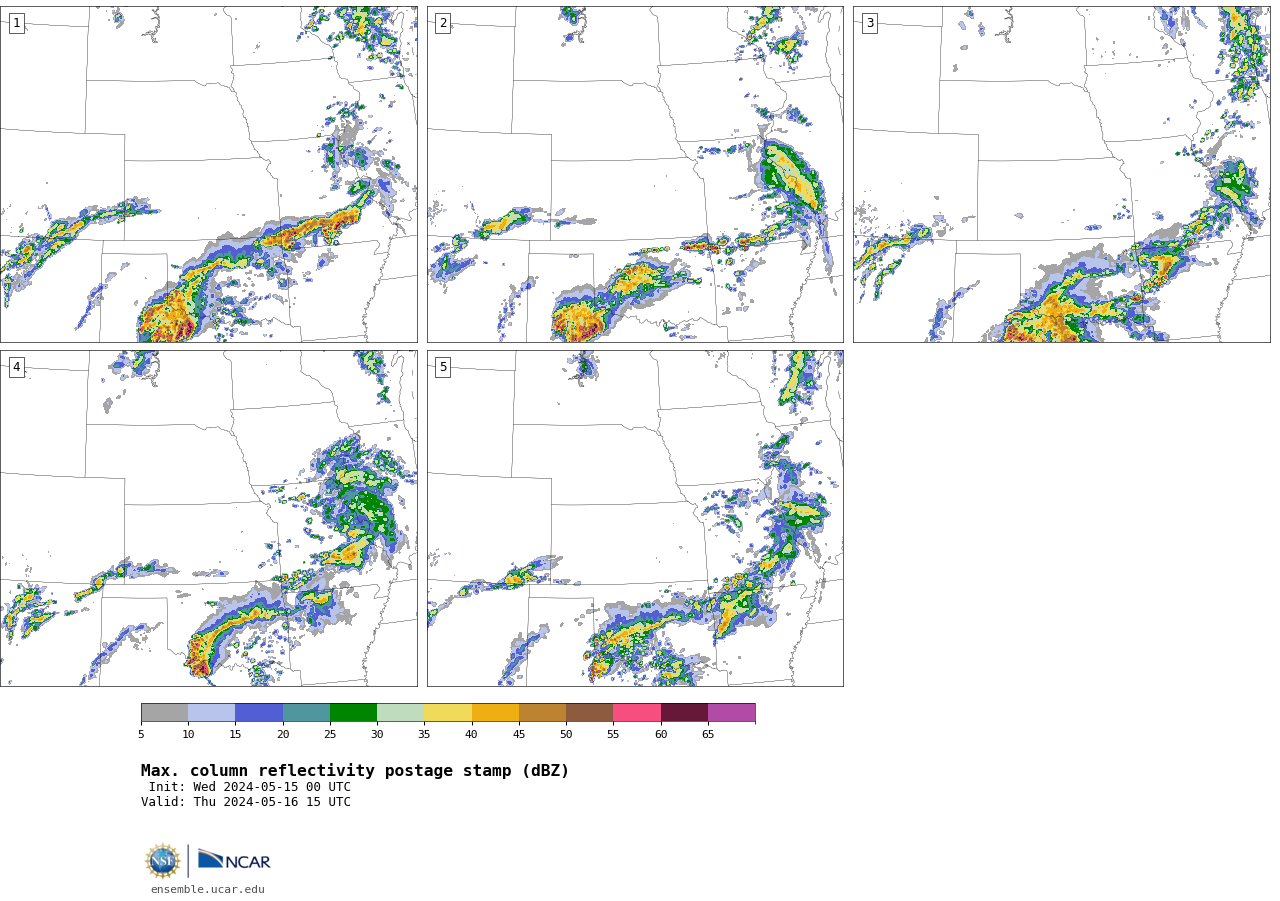Viewport: 1280px width, 901px height.
Task: Click the 35 colorbar tick label
Action: (x=424, y=735)
